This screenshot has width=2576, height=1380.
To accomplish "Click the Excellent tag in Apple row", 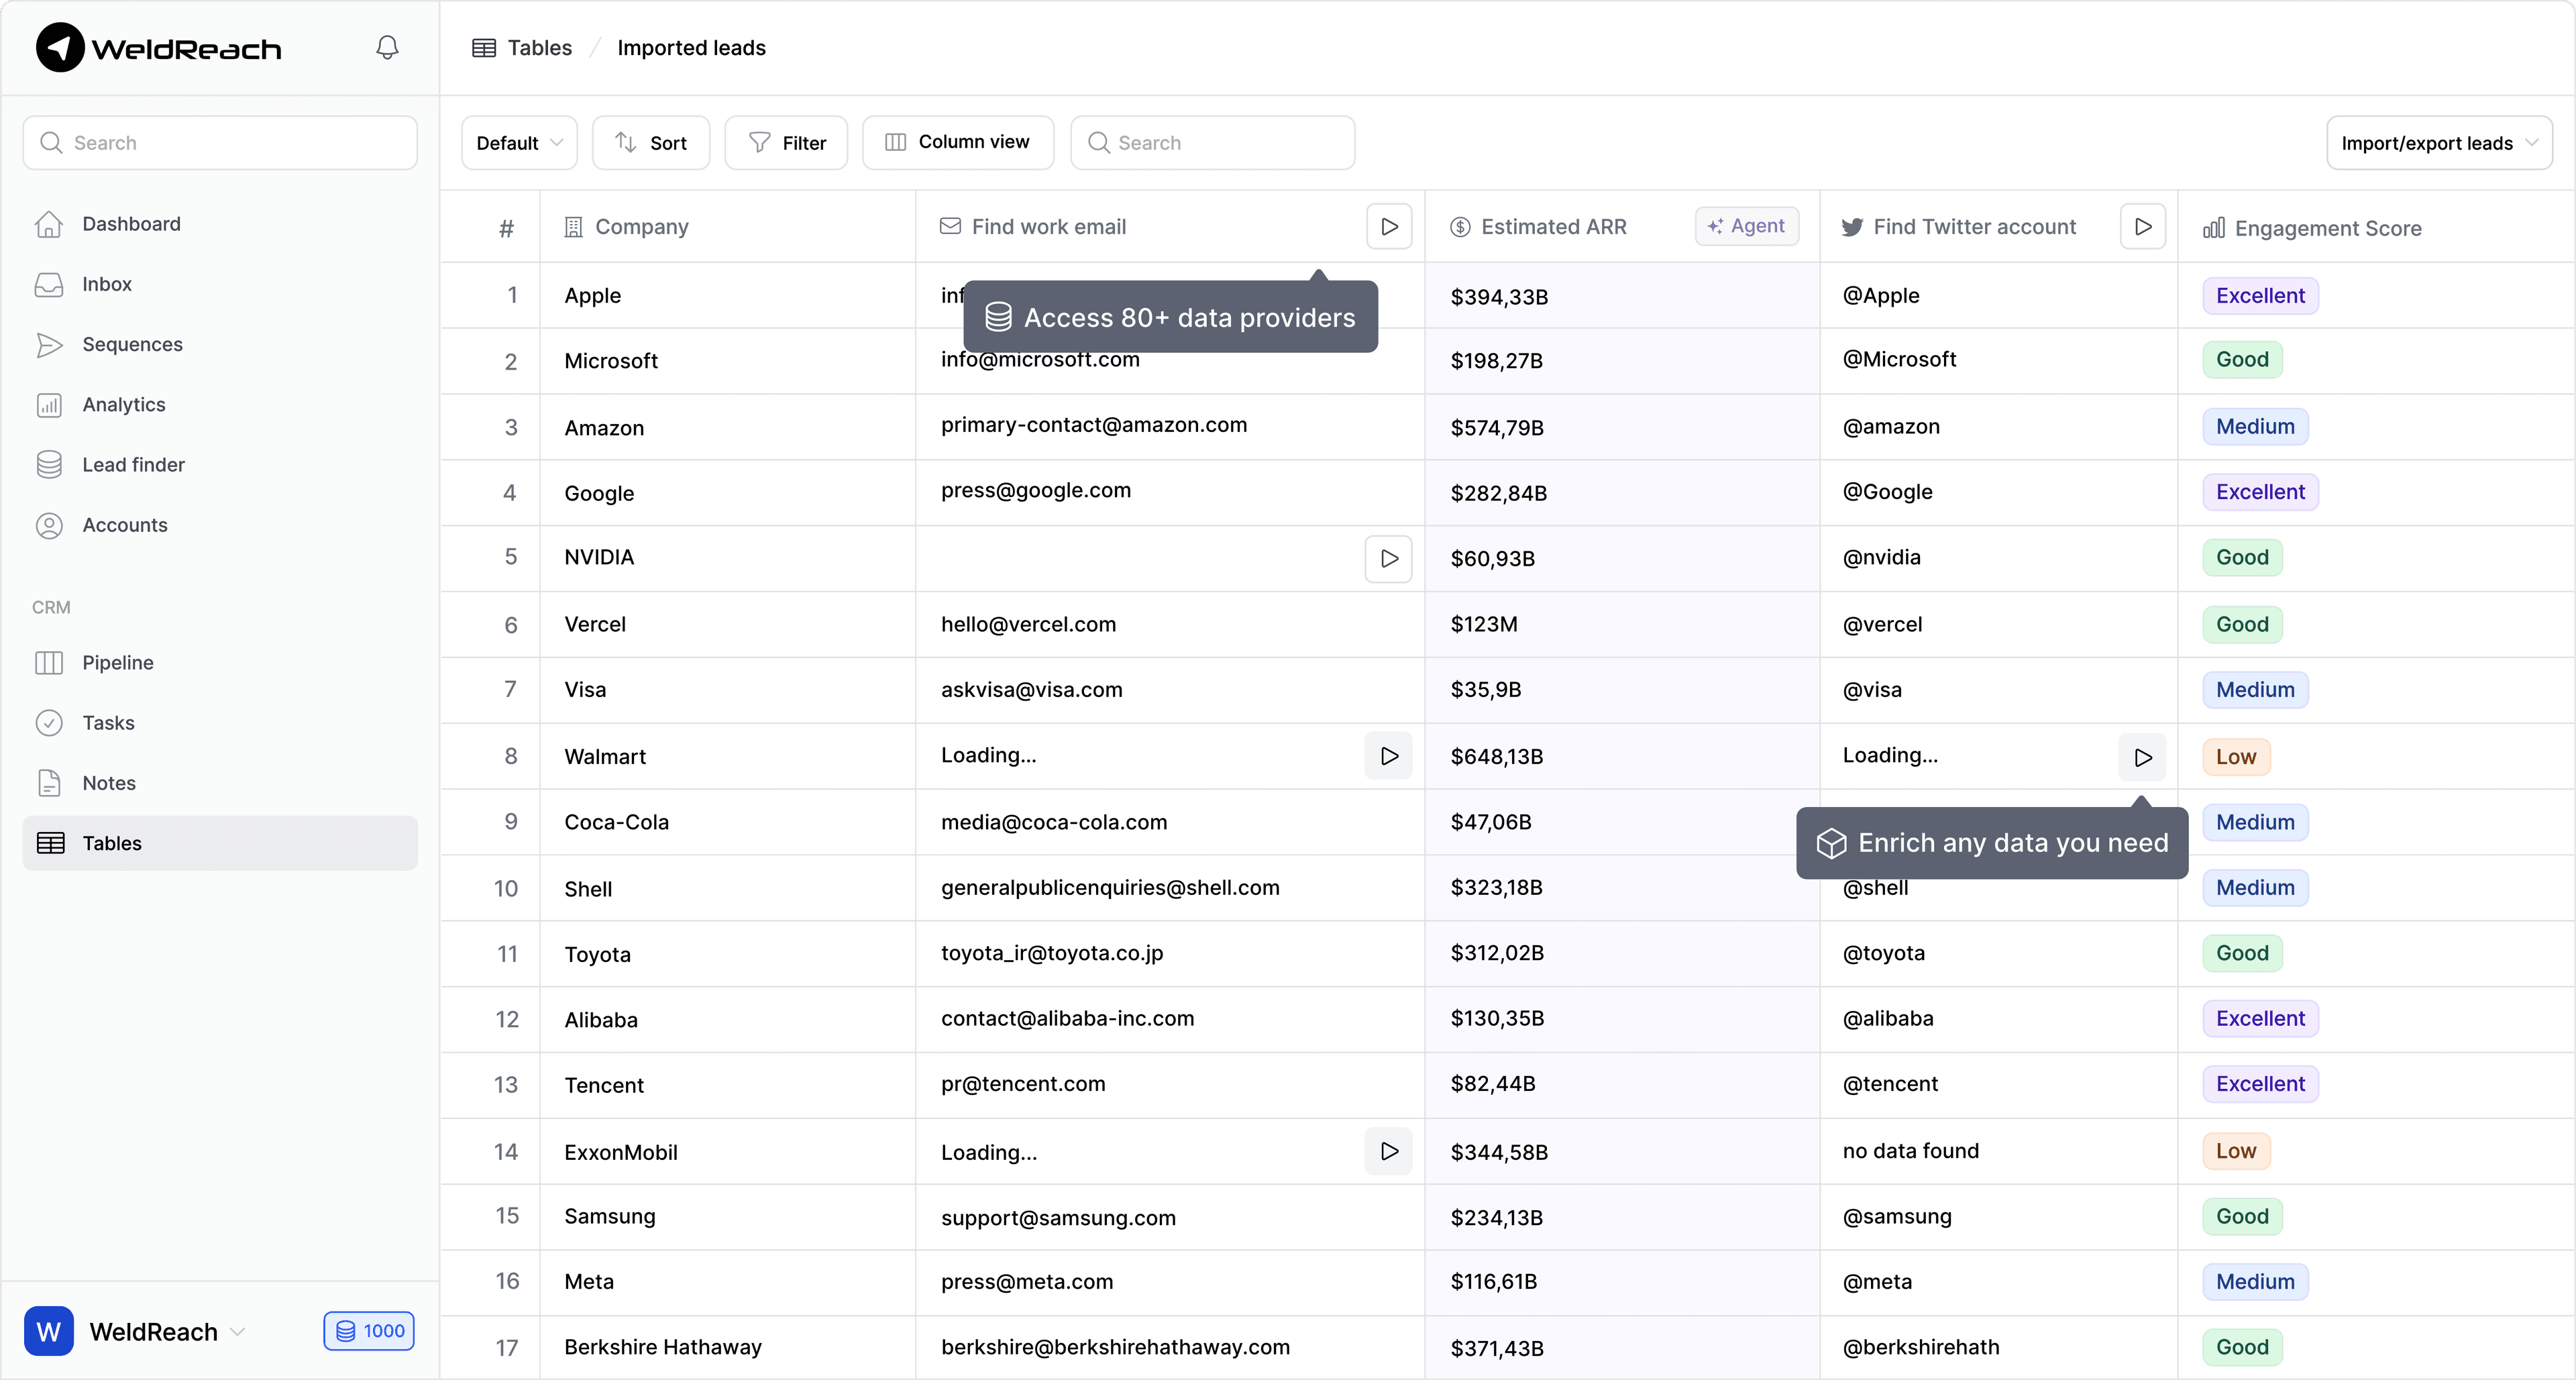I will pos(2260,296).
